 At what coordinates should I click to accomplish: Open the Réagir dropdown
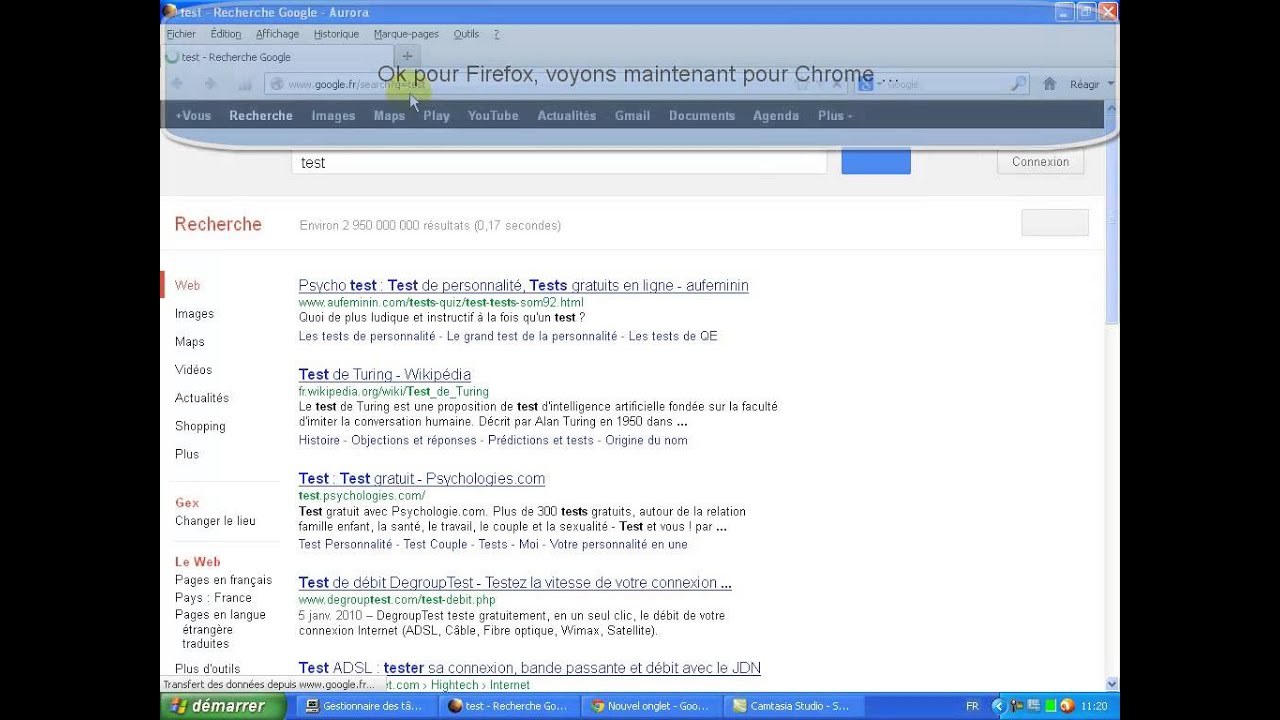[1091, 84]
